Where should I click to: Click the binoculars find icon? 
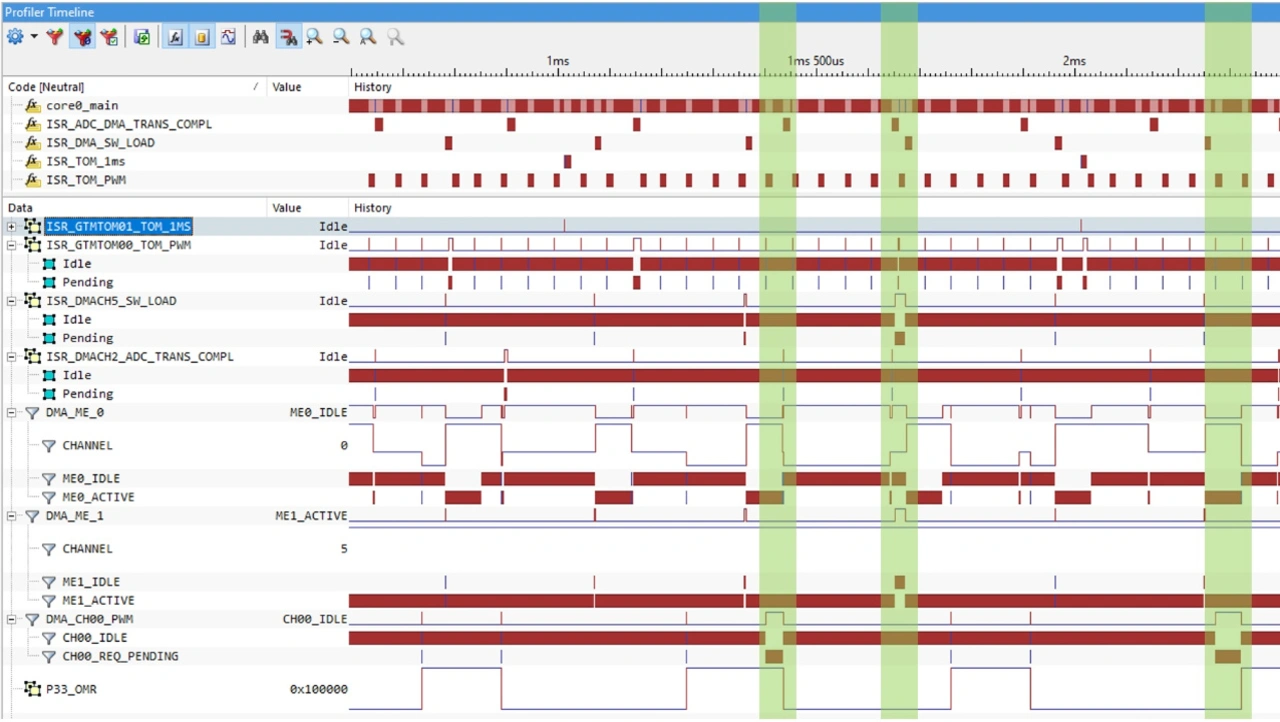260,37
